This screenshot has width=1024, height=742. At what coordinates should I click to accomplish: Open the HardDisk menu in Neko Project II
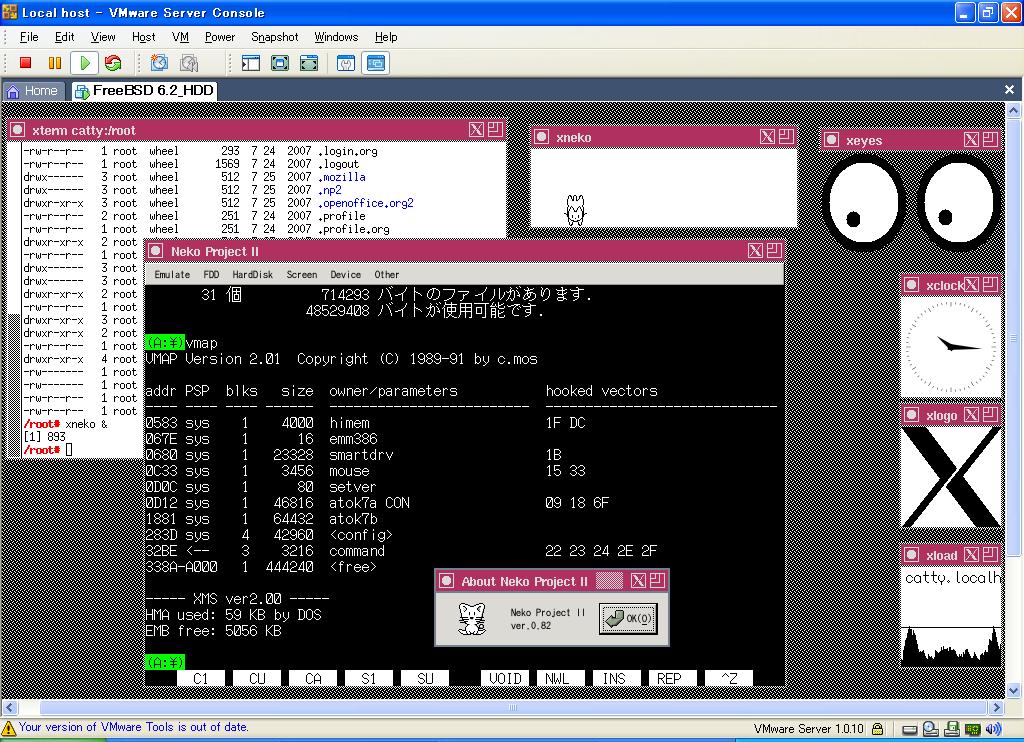tap(253, 274)
